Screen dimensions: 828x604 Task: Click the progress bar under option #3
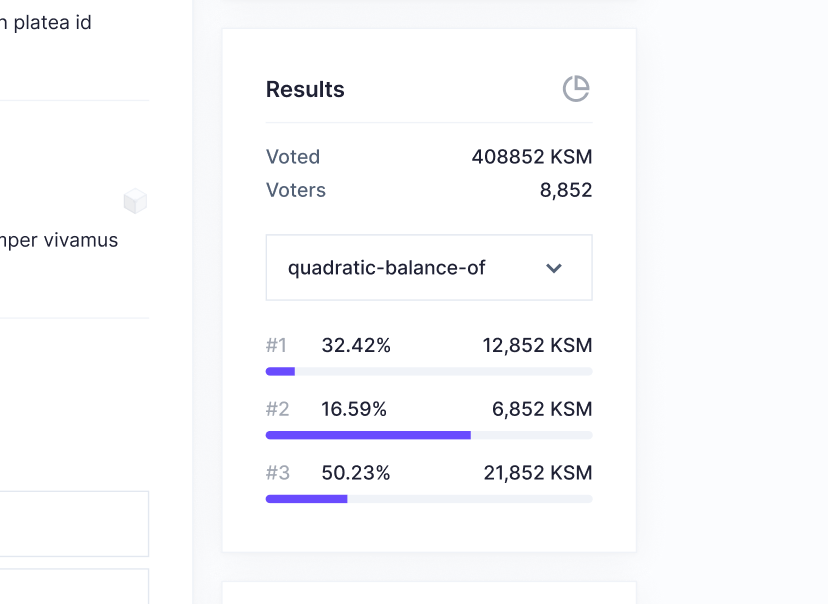[428, 499]
